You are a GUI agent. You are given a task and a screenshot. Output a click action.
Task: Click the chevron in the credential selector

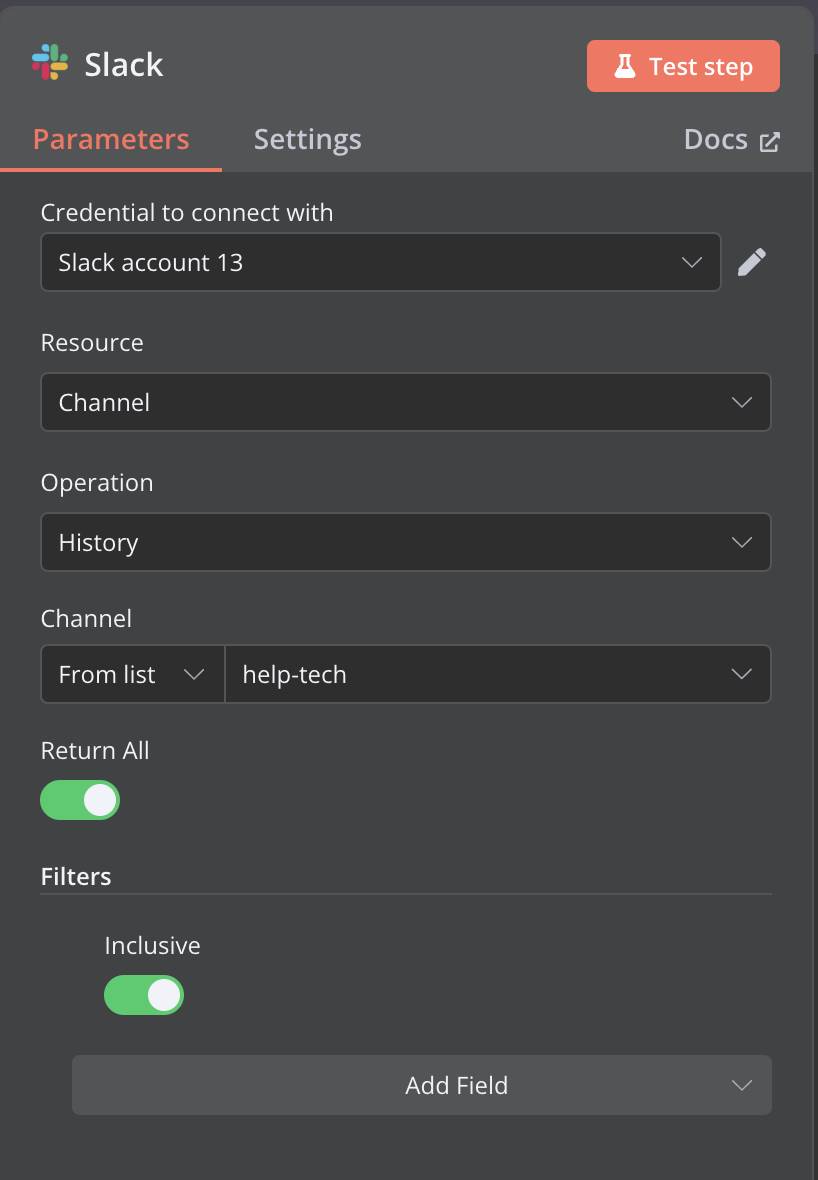pos(691,262)
